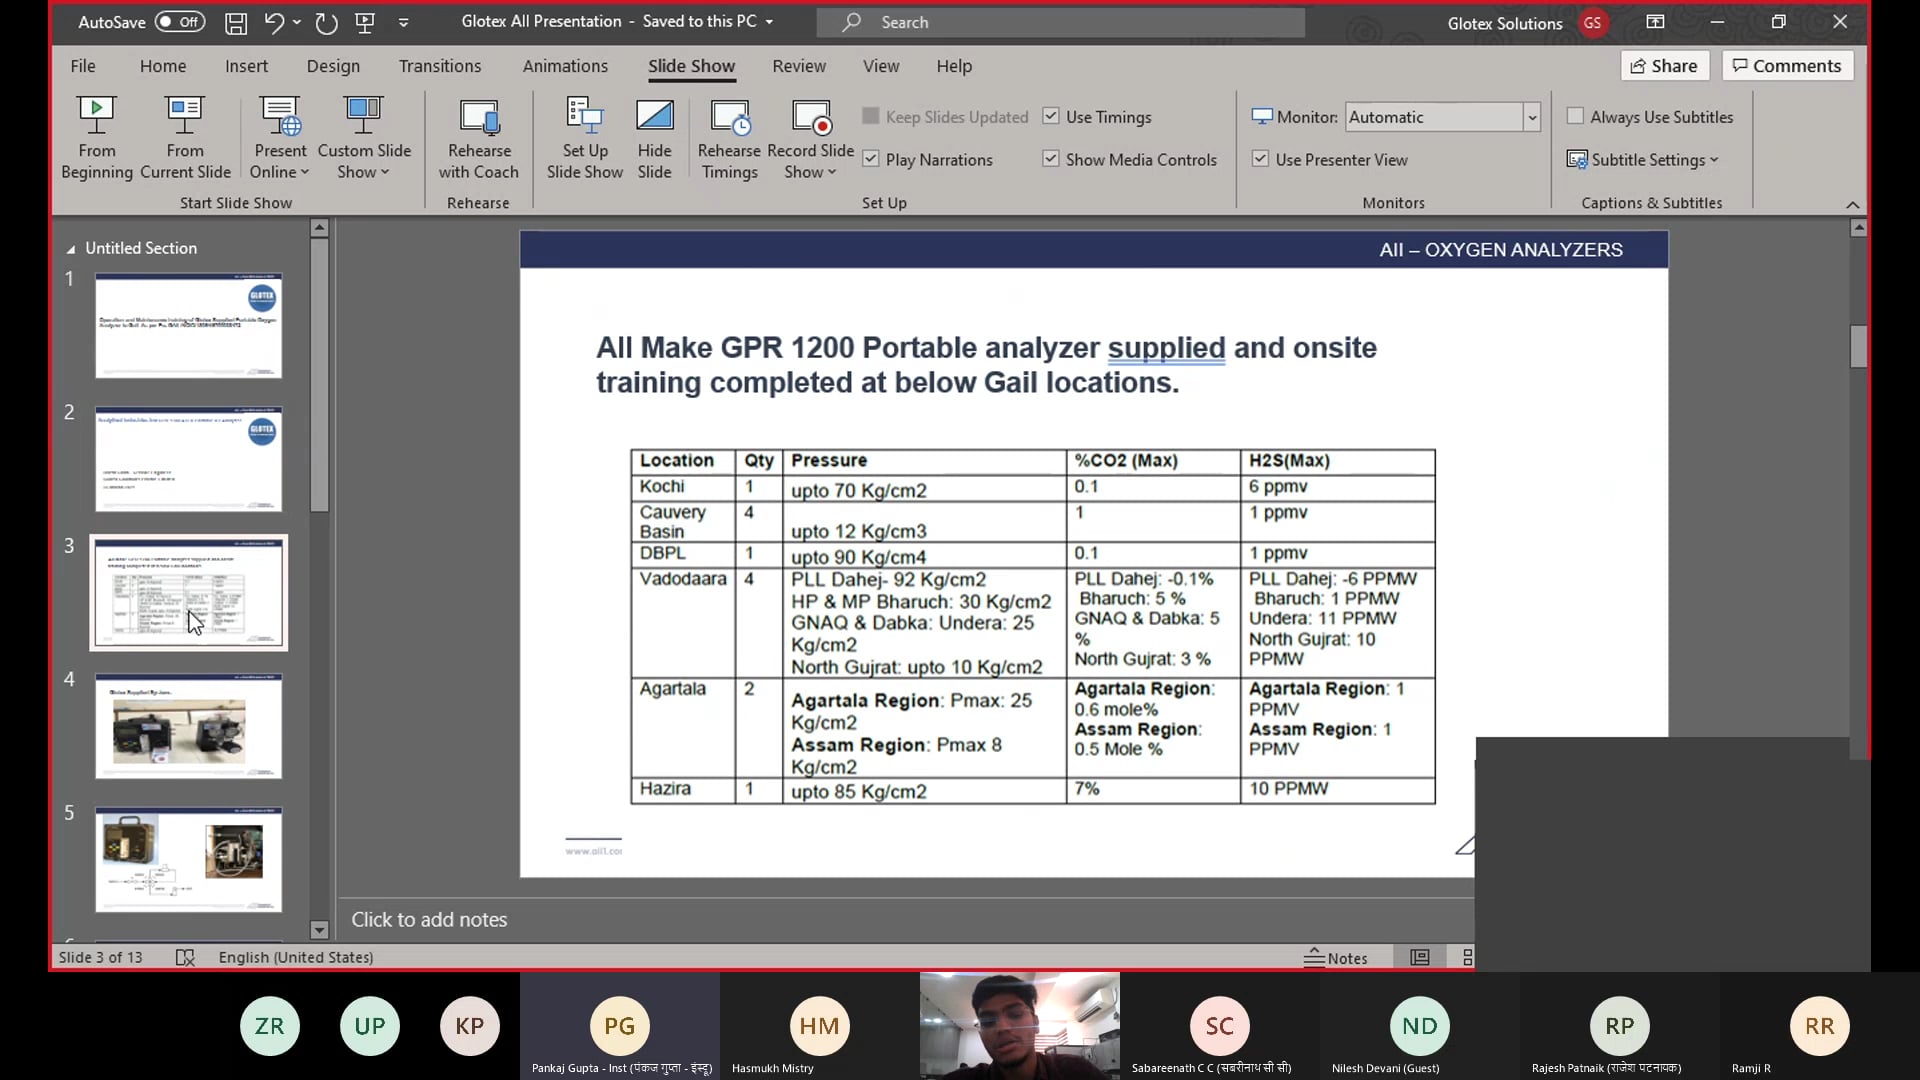This screenshot has width=1920, height=1080.
Task: Collapse the Untitled Section group
Action: pos(70,247)
